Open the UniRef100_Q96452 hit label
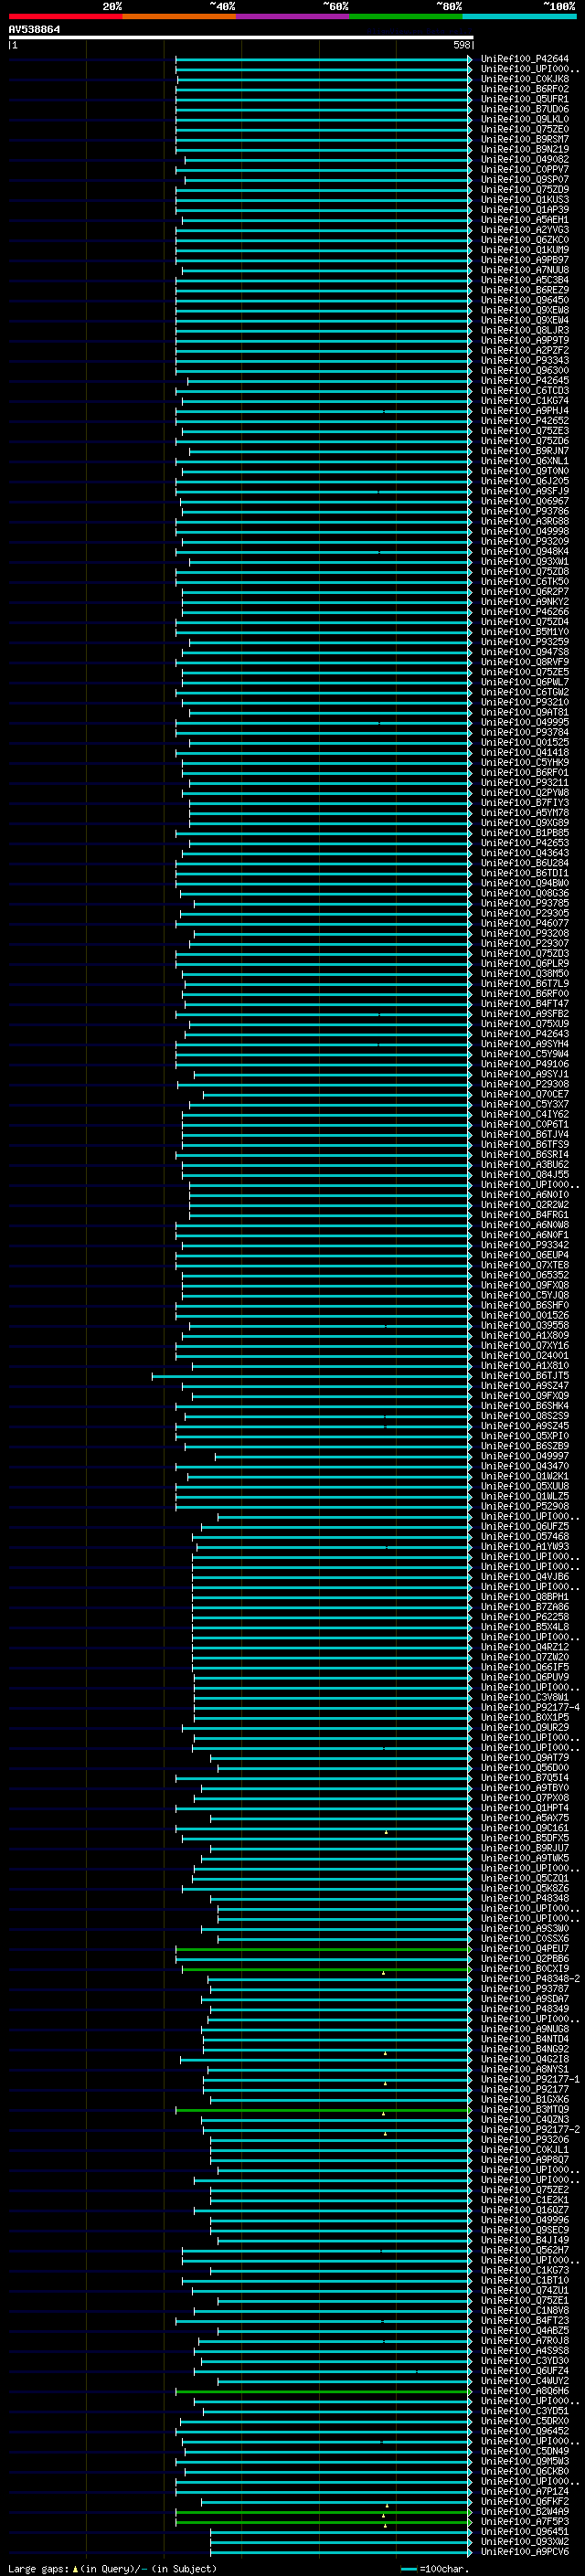The width and height of the screenshot is (585, 2576). click(x=525, y=2431)
